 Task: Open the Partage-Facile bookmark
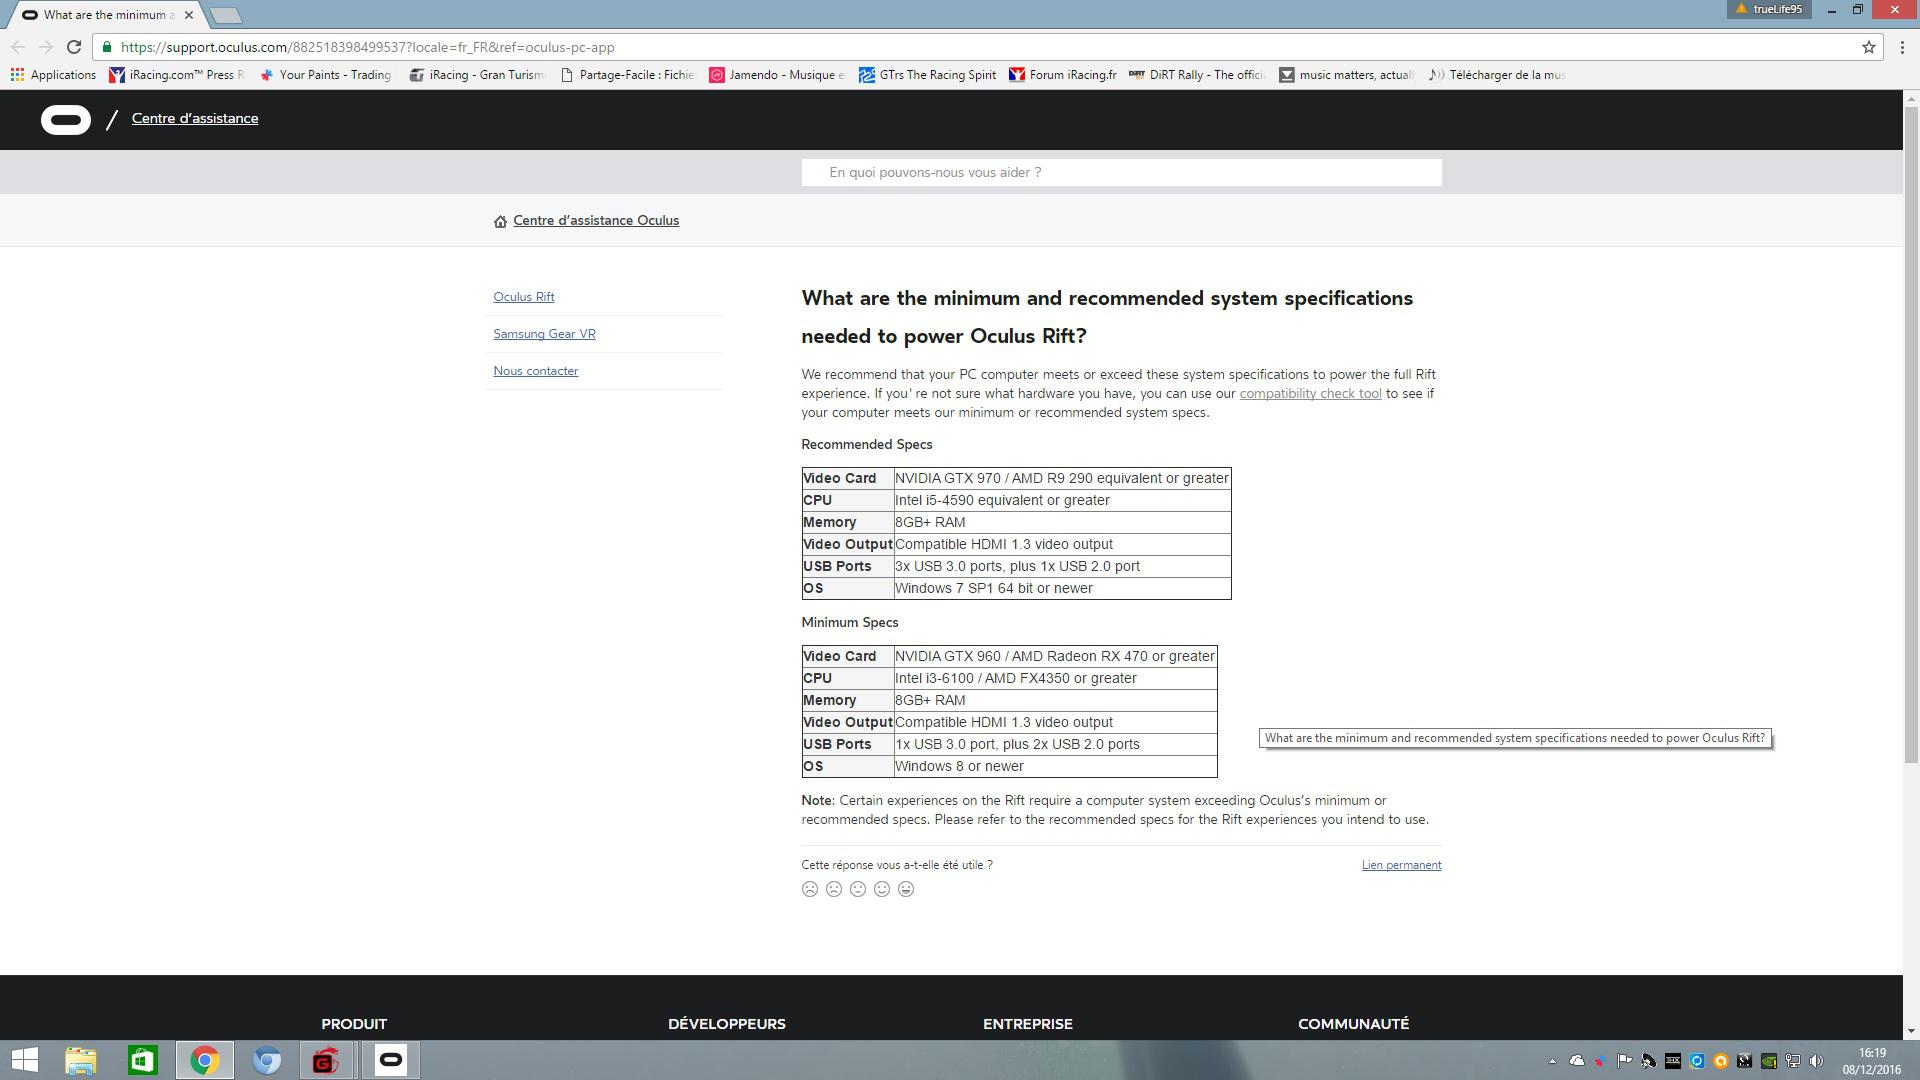click(x=627, y=75)
